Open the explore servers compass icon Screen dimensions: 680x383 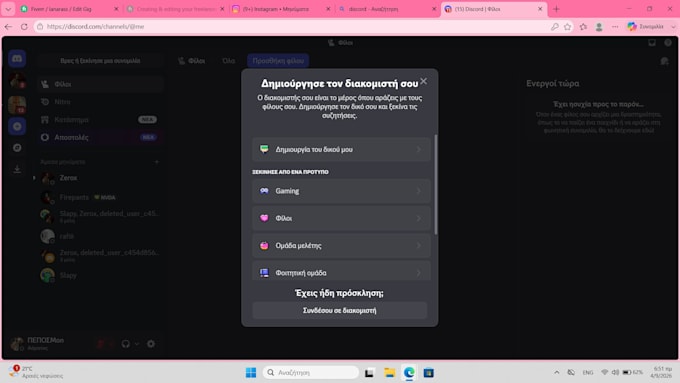point(17,148)
